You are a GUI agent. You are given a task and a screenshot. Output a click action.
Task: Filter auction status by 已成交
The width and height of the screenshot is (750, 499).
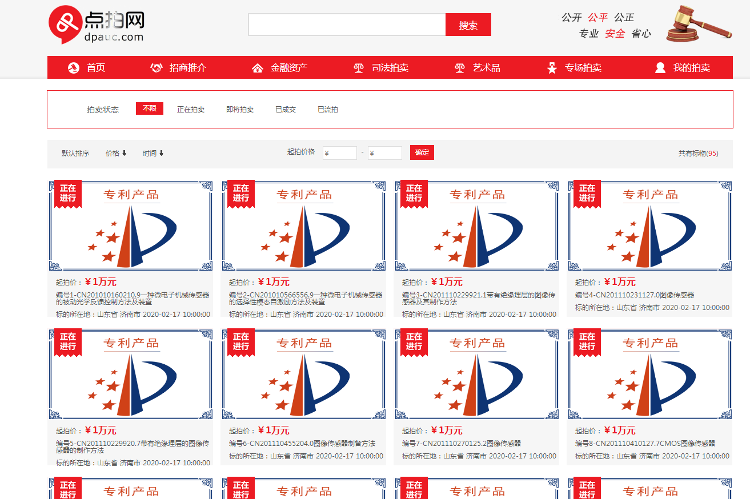tap(286, 110)
